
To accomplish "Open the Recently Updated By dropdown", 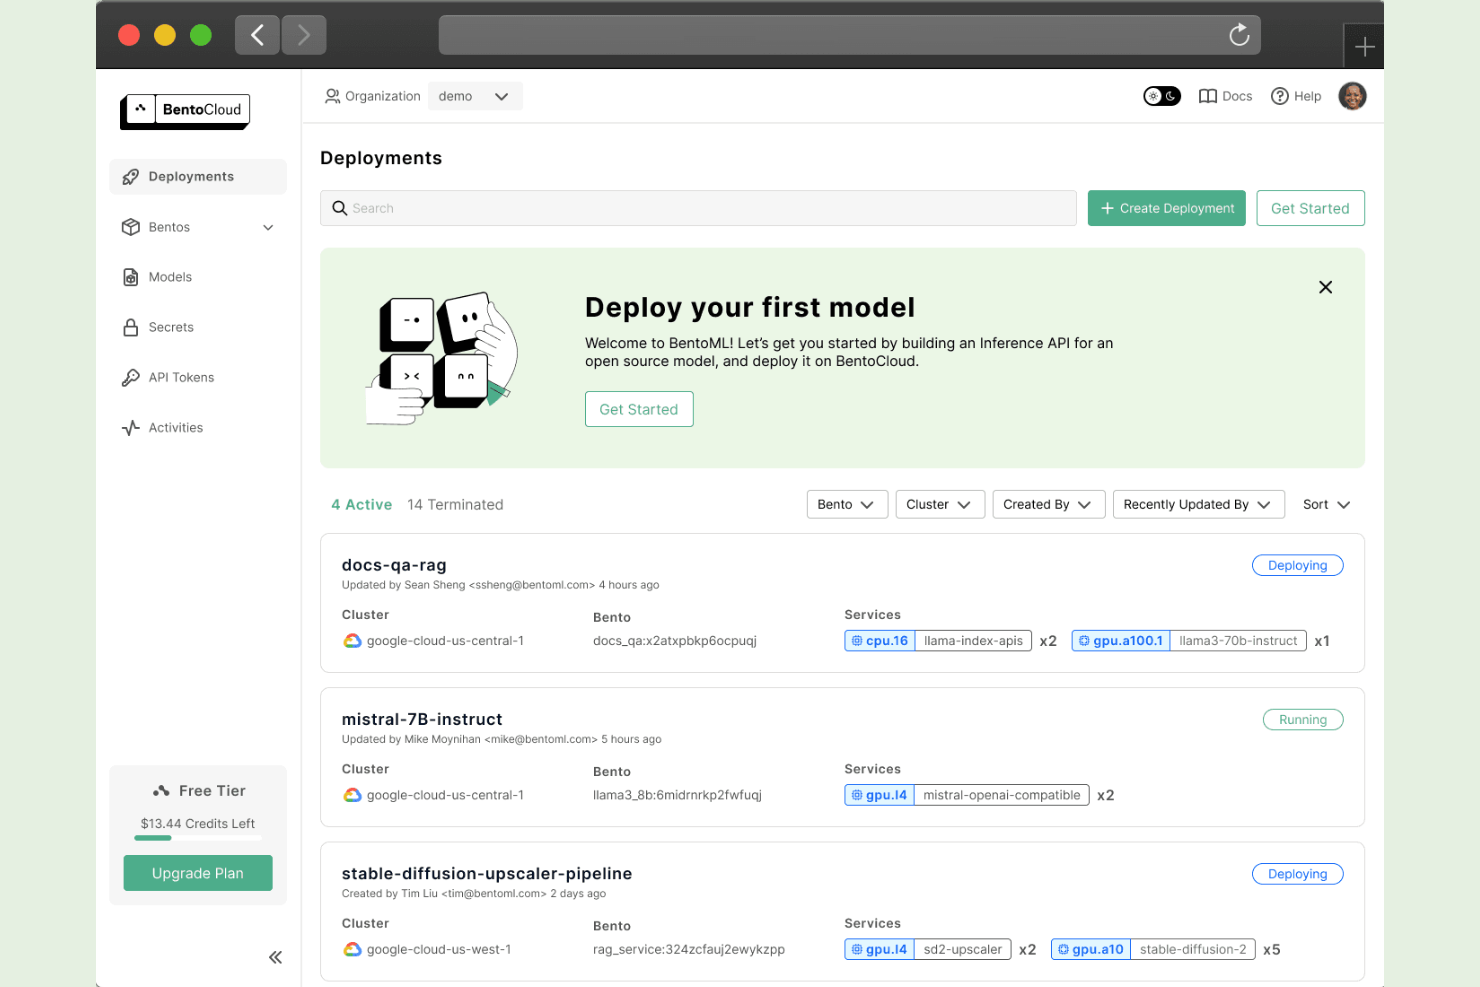I will 1198,504.
